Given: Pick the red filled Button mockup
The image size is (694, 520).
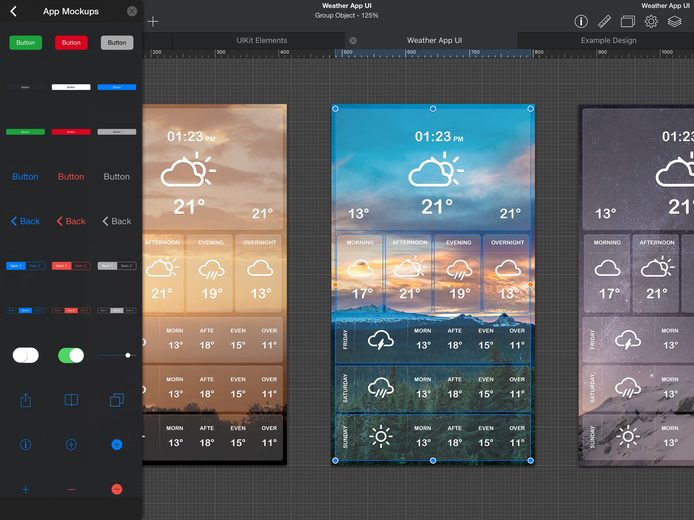Looking at the screenshot, I should point(71,42).
